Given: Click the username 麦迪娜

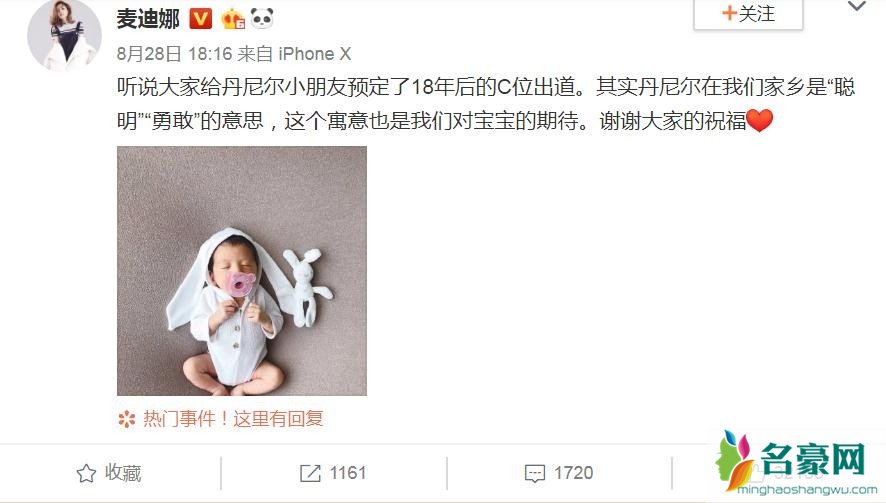Looking at the screenshot, I should tap(148, 19).
